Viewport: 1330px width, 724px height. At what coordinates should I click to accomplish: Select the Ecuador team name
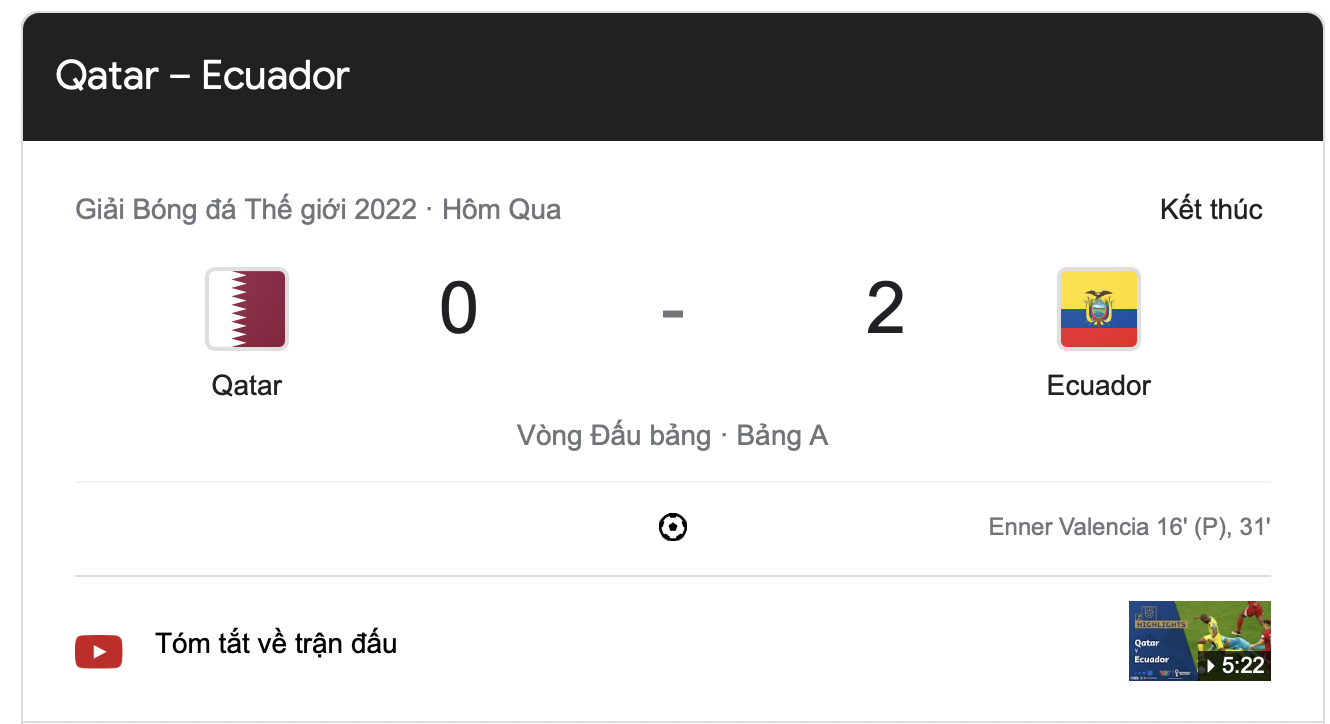point(1098,385)
